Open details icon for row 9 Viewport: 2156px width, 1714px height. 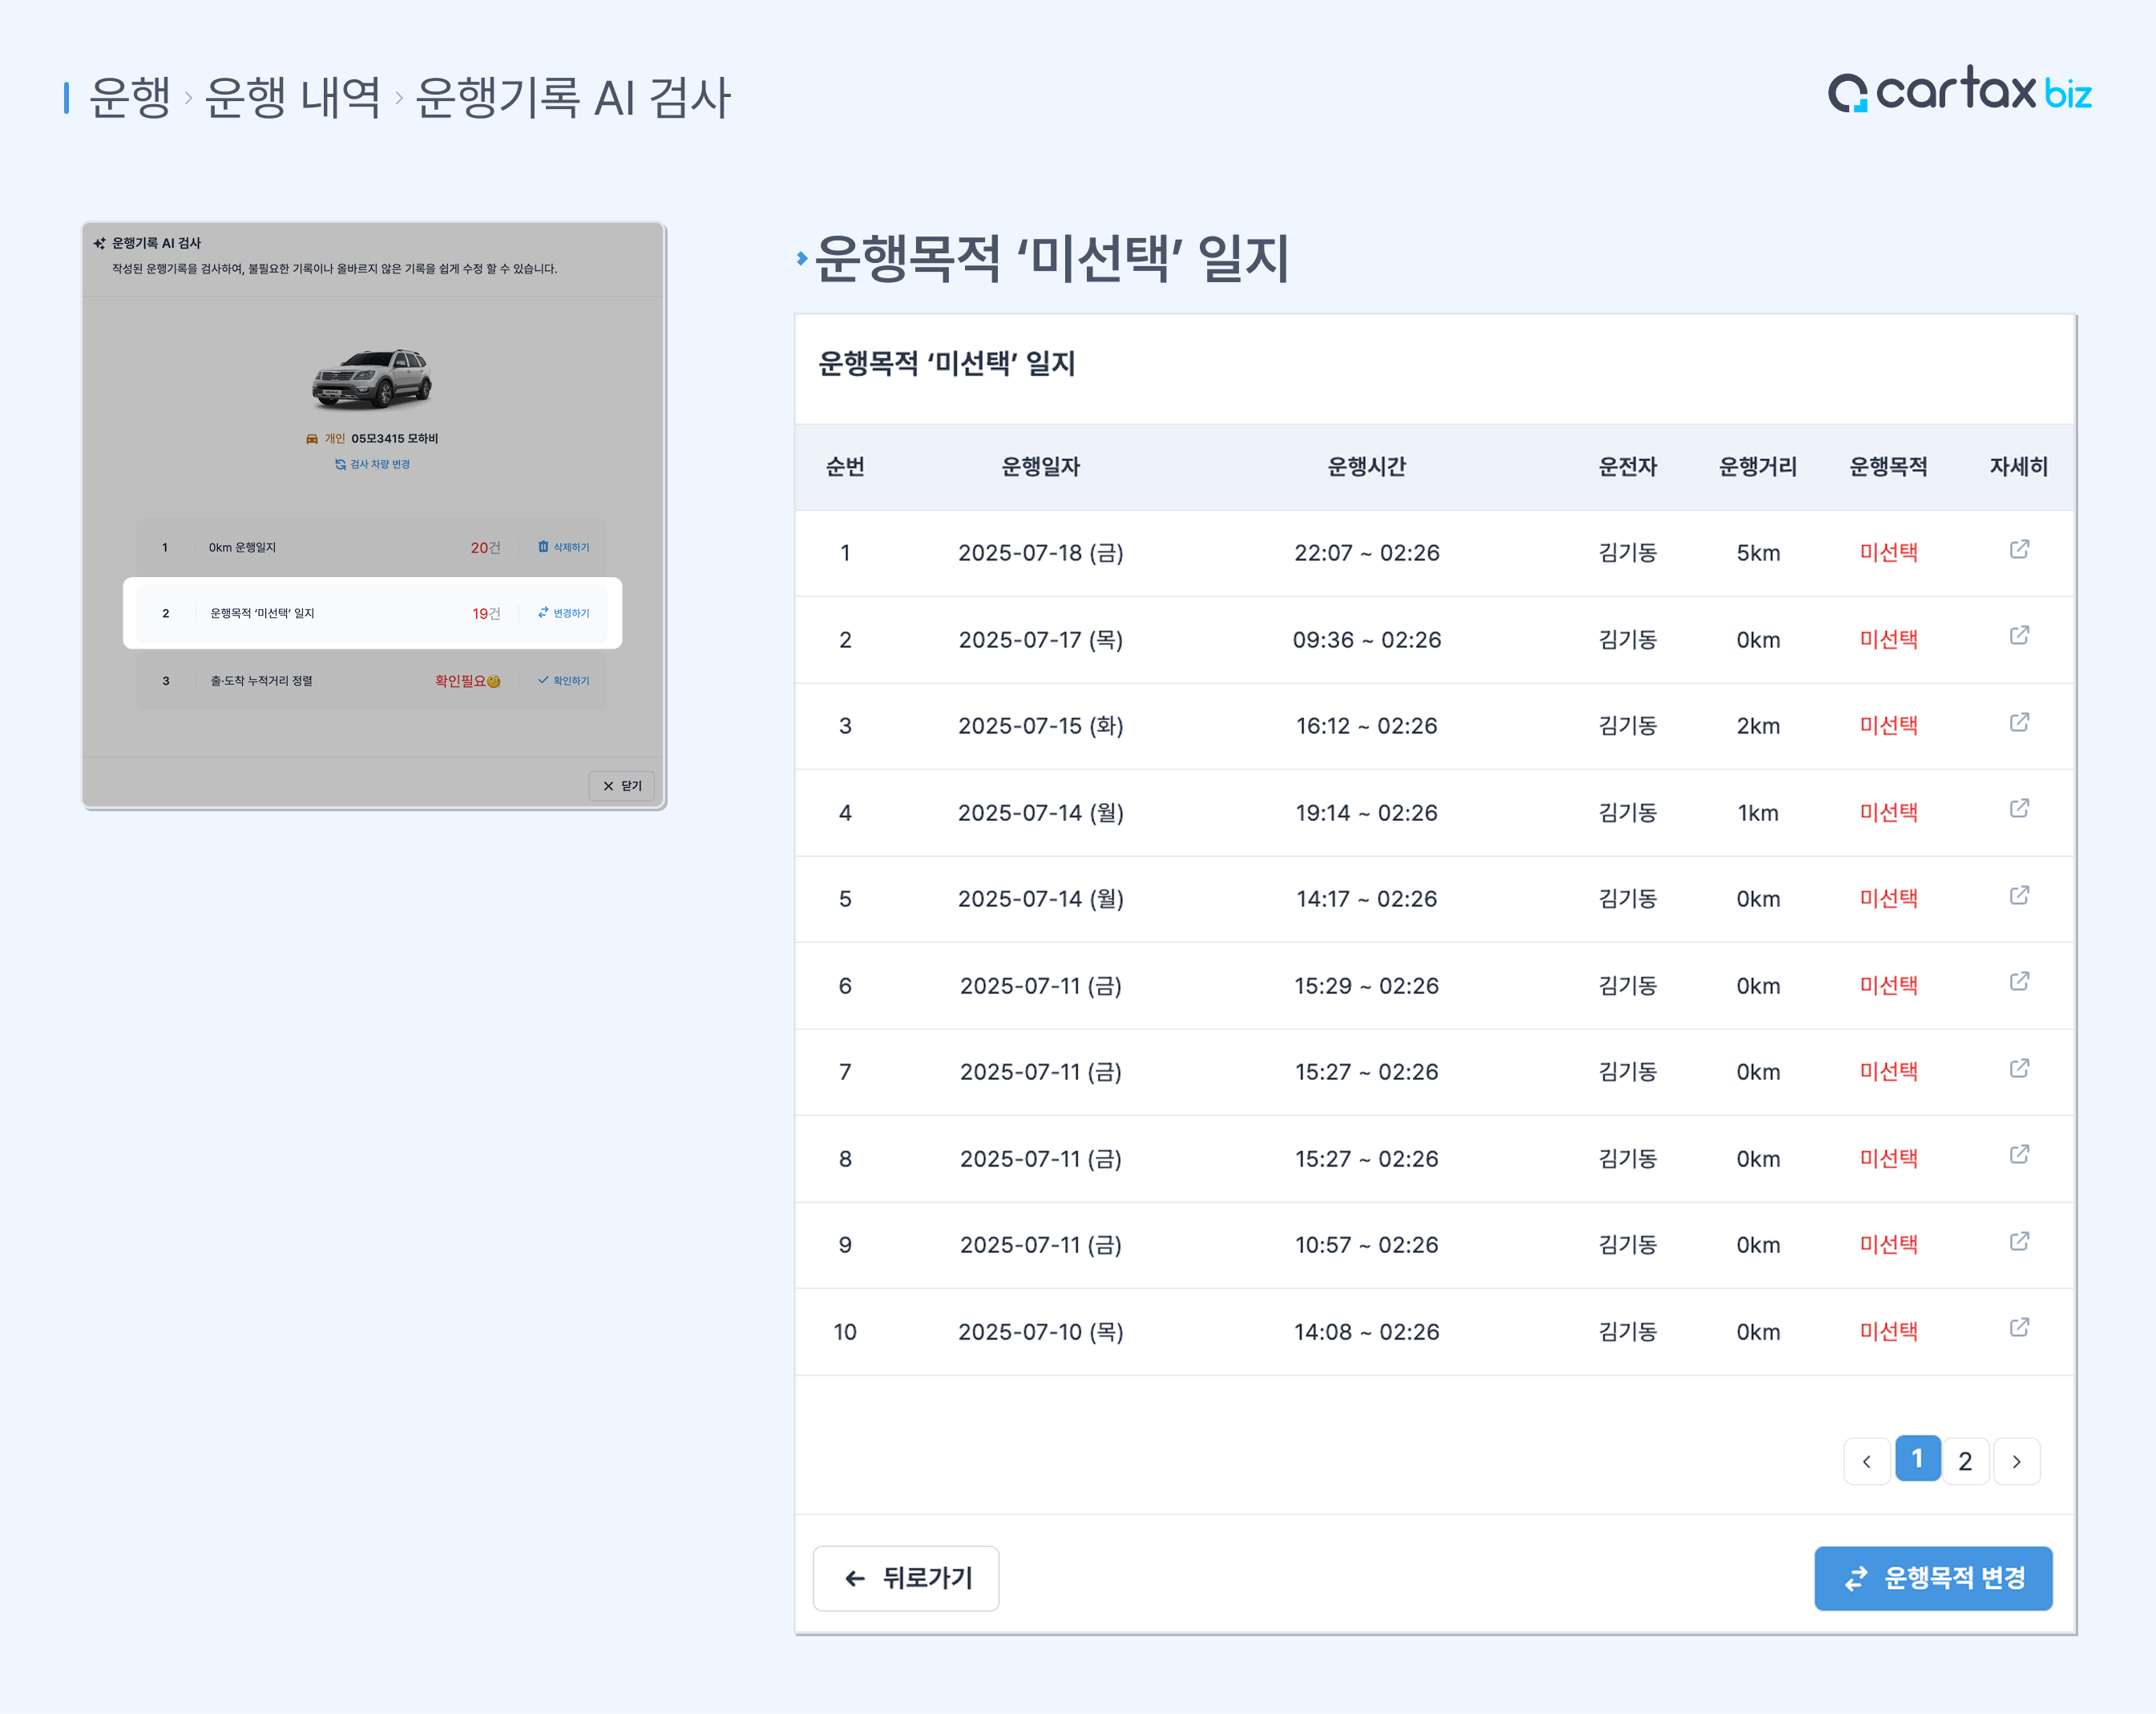[2018, 1241]
